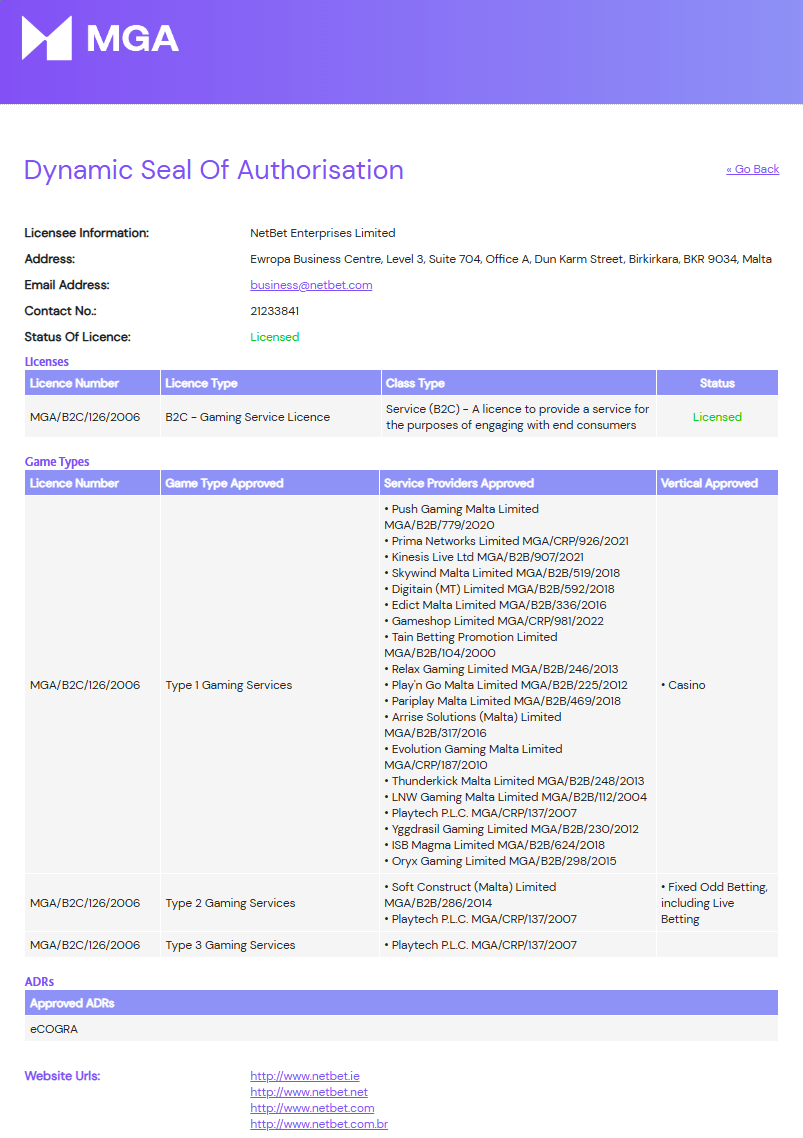Click Evolution Gaming Malta Limited entry
Image resolution: width=803 pixels, height=1138 pixels.
click(x=473, y=757)
